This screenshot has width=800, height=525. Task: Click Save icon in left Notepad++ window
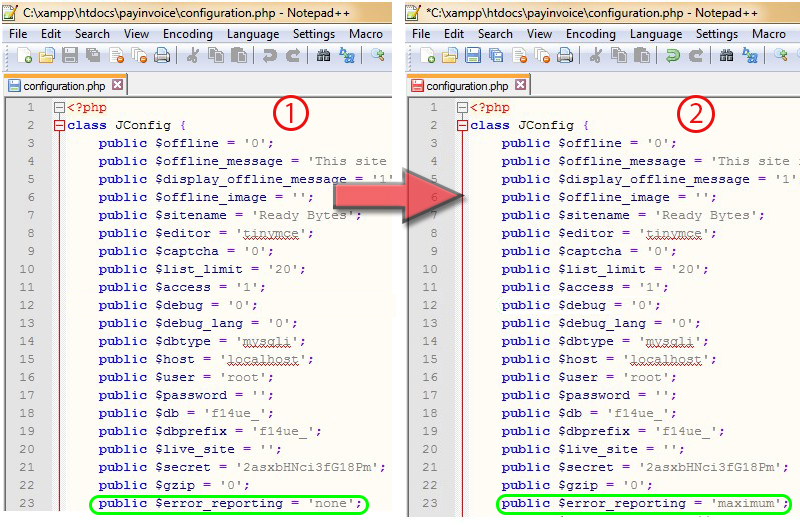coord(70,55)
